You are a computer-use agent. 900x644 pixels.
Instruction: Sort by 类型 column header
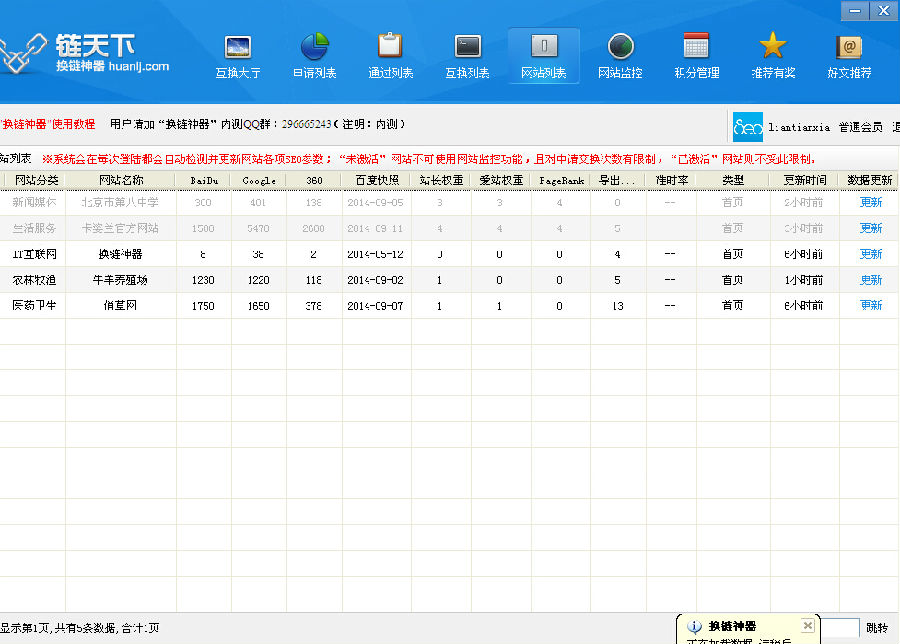733,180
